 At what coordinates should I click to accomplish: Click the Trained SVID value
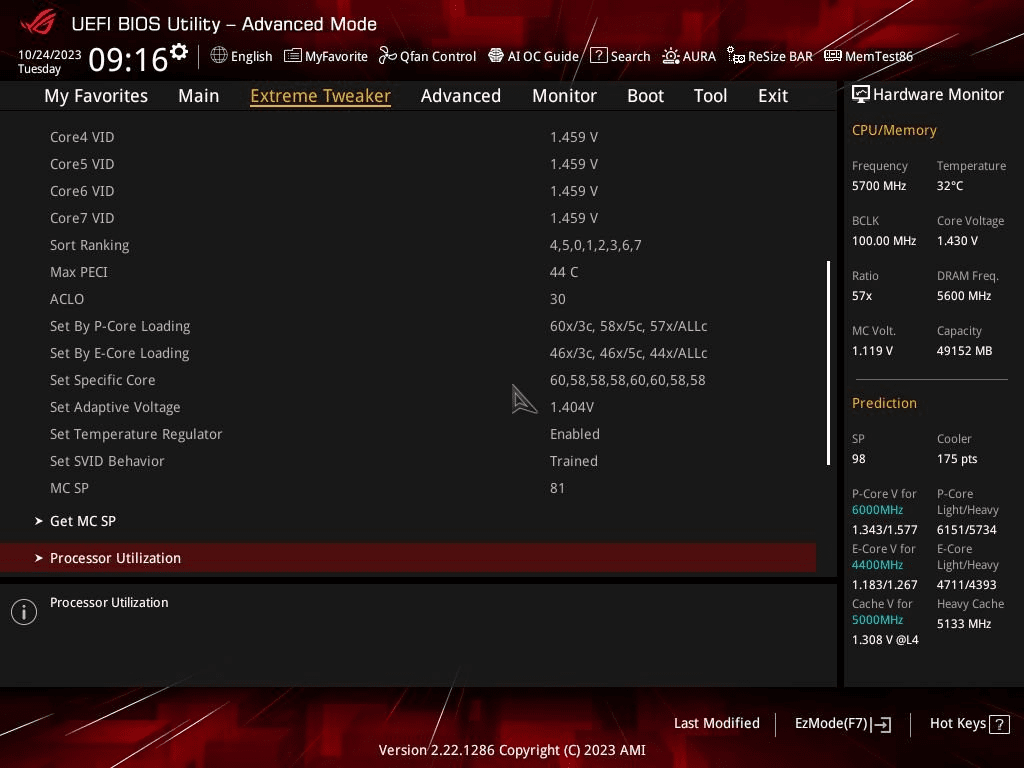point(573,461)
